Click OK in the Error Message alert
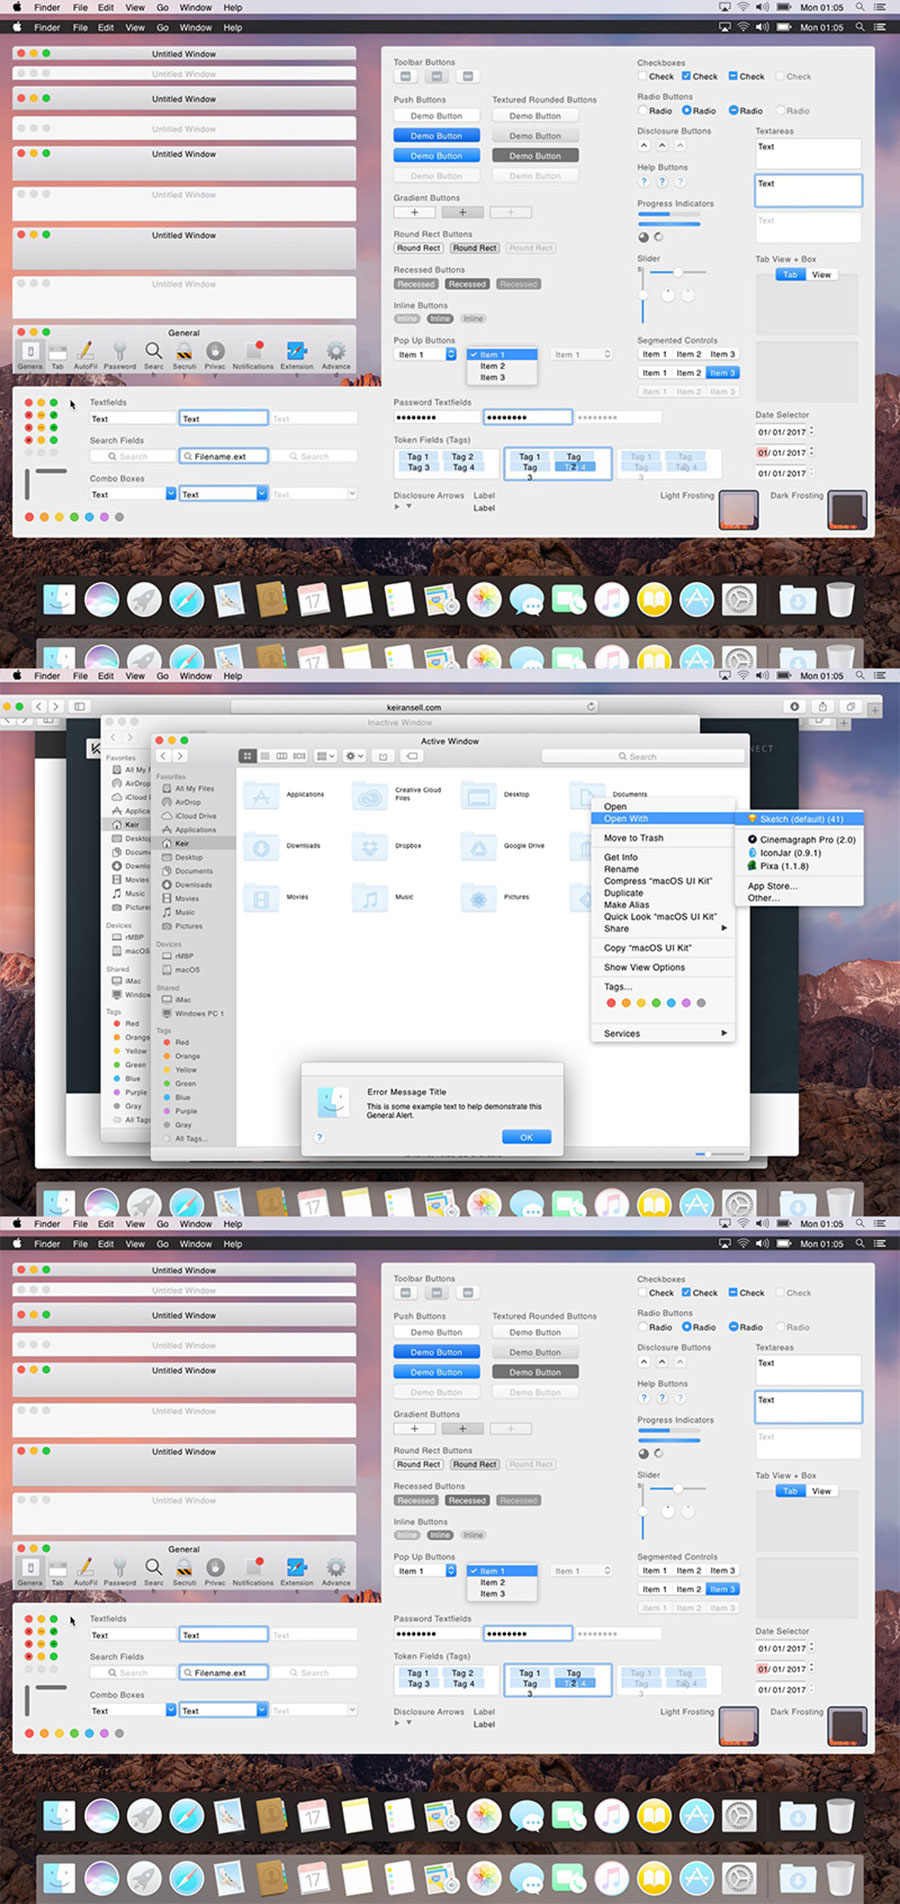900x1904 pixels. coord(526,1137)
